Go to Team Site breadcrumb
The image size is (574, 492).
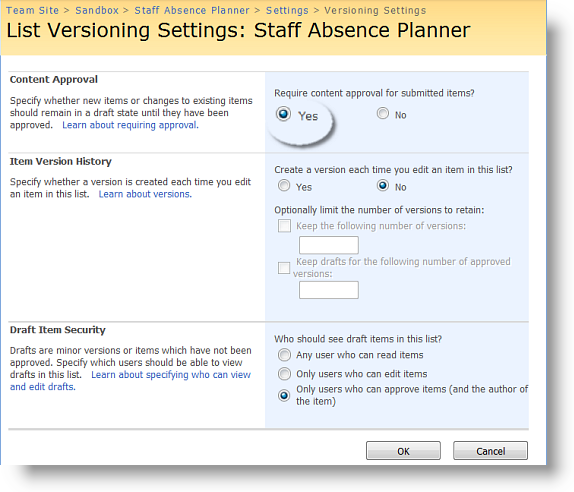33,10
